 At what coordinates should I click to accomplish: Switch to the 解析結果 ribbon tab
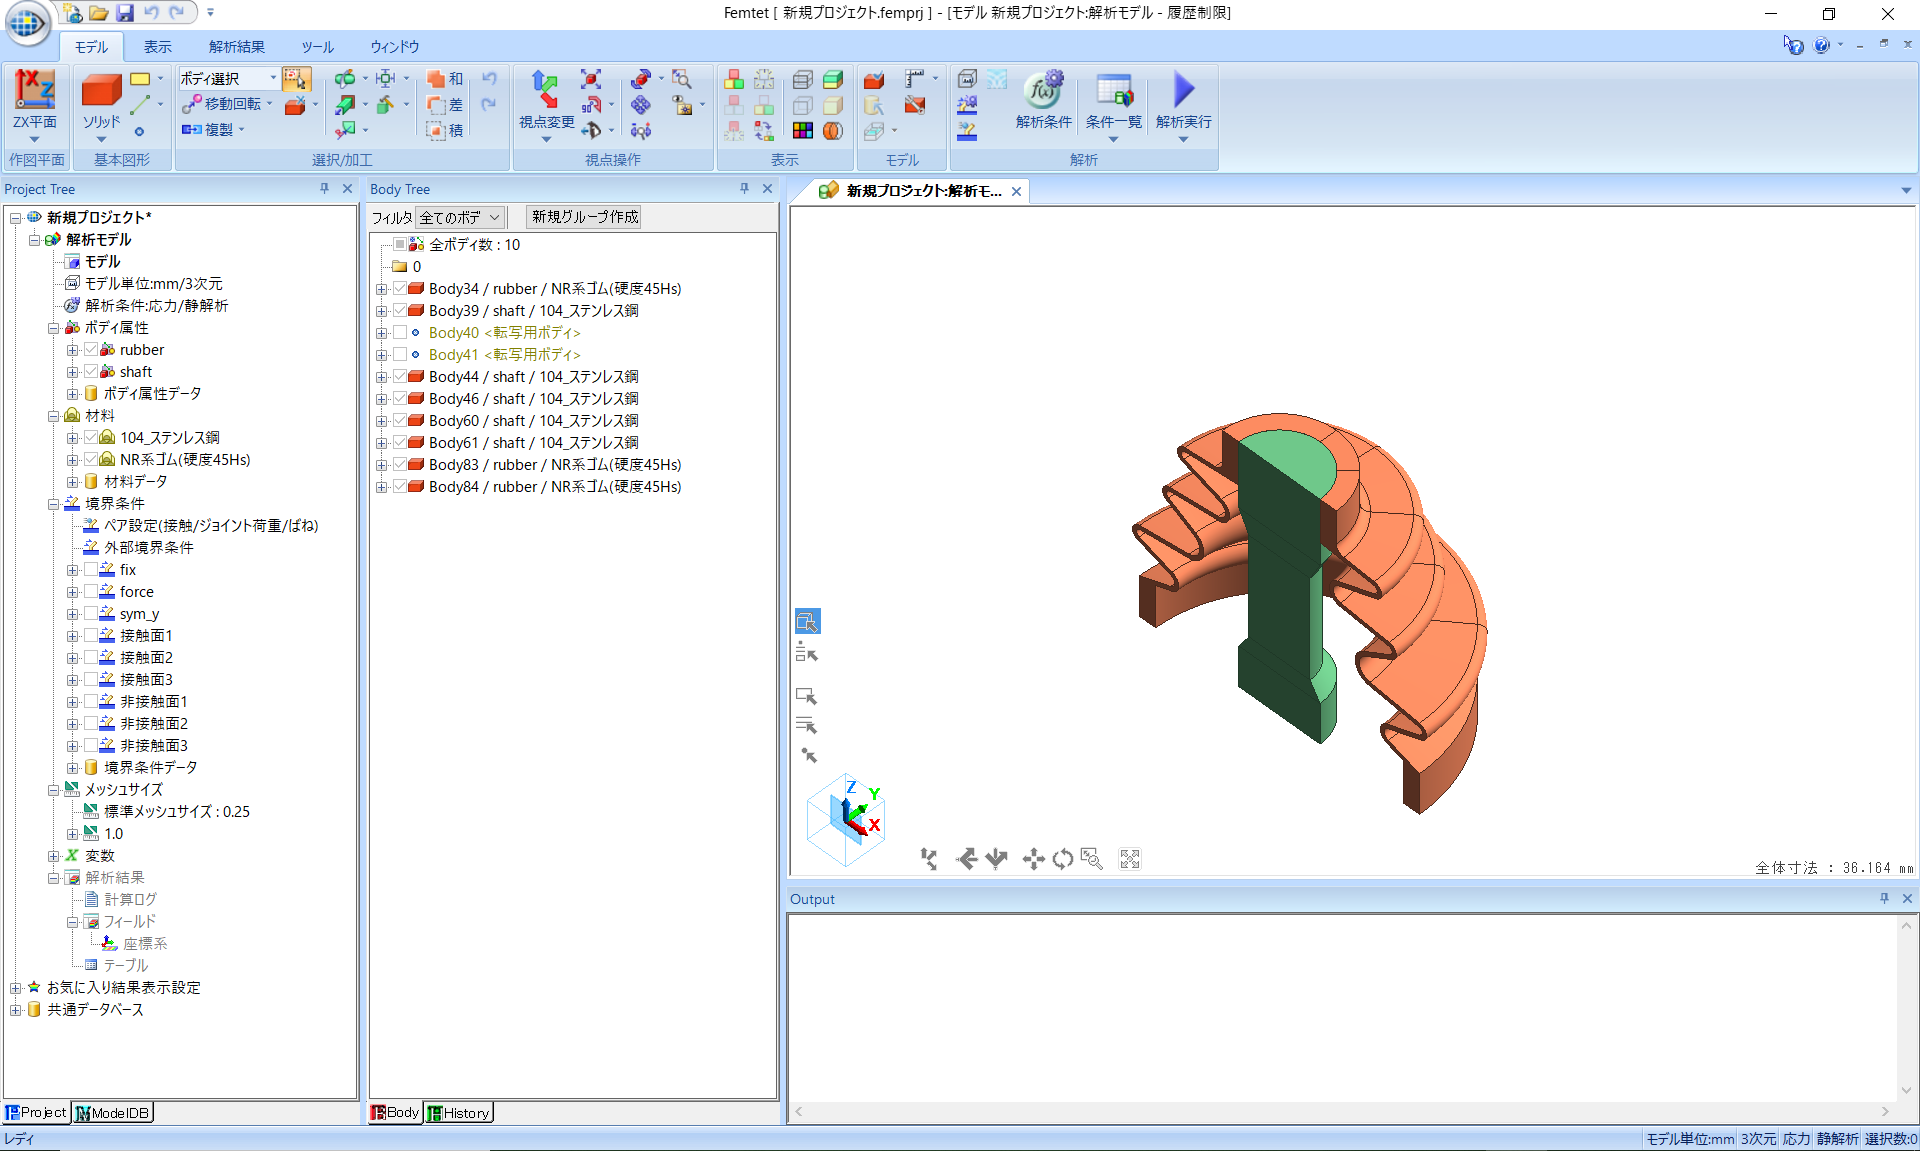[x=236, y=47]
